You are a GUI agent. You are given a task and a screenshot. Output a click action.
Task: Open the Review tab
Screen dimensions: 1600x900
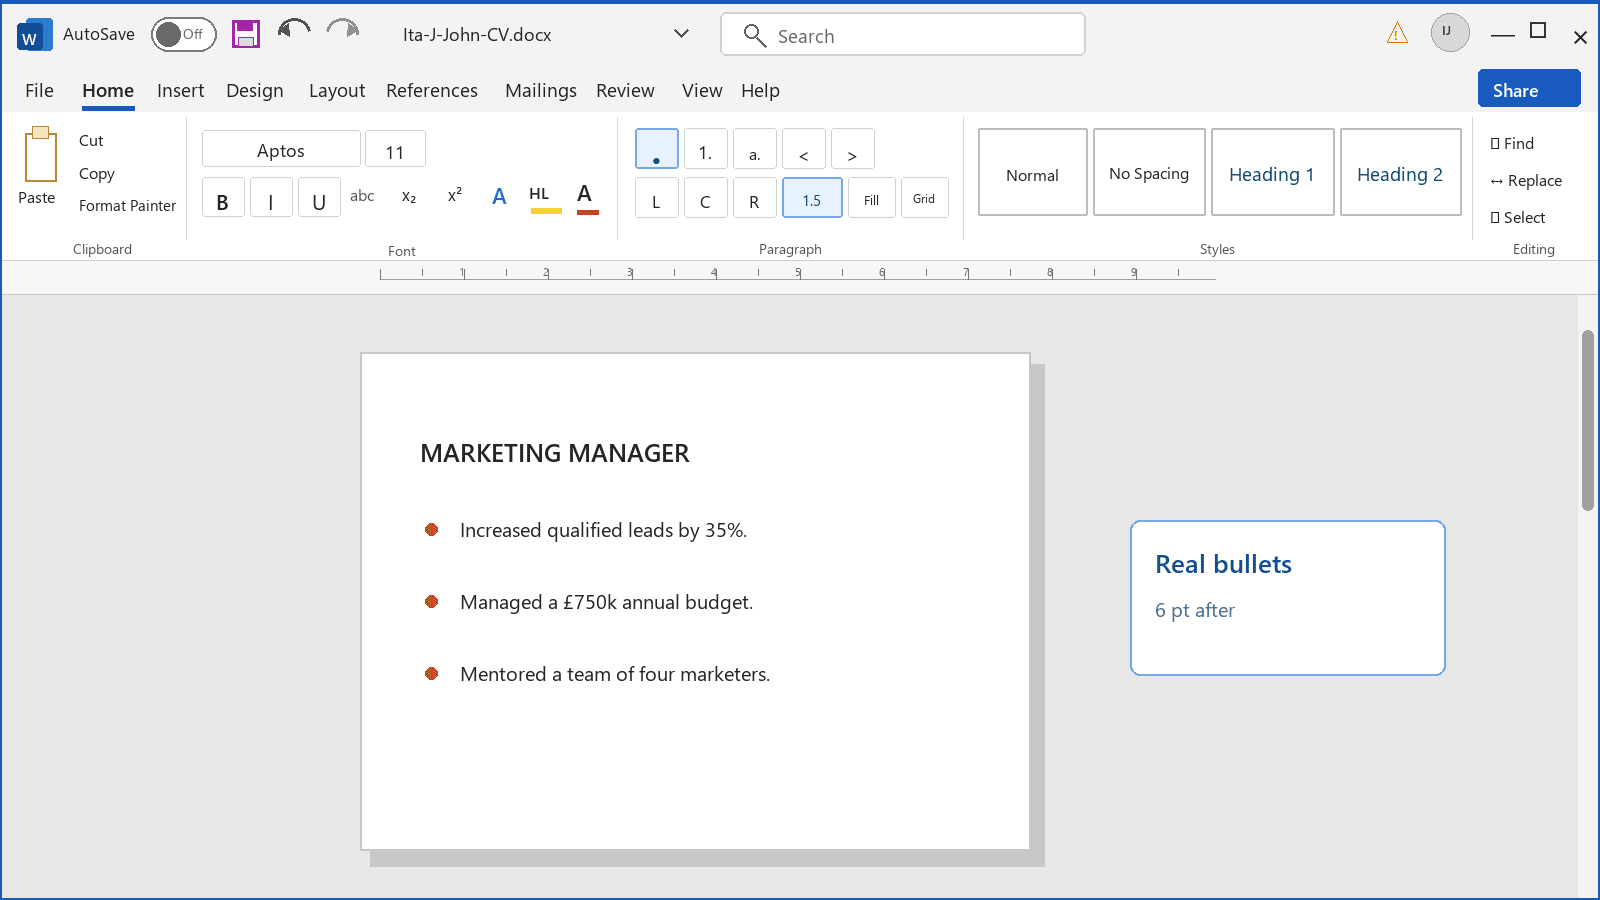pos(625,90)
